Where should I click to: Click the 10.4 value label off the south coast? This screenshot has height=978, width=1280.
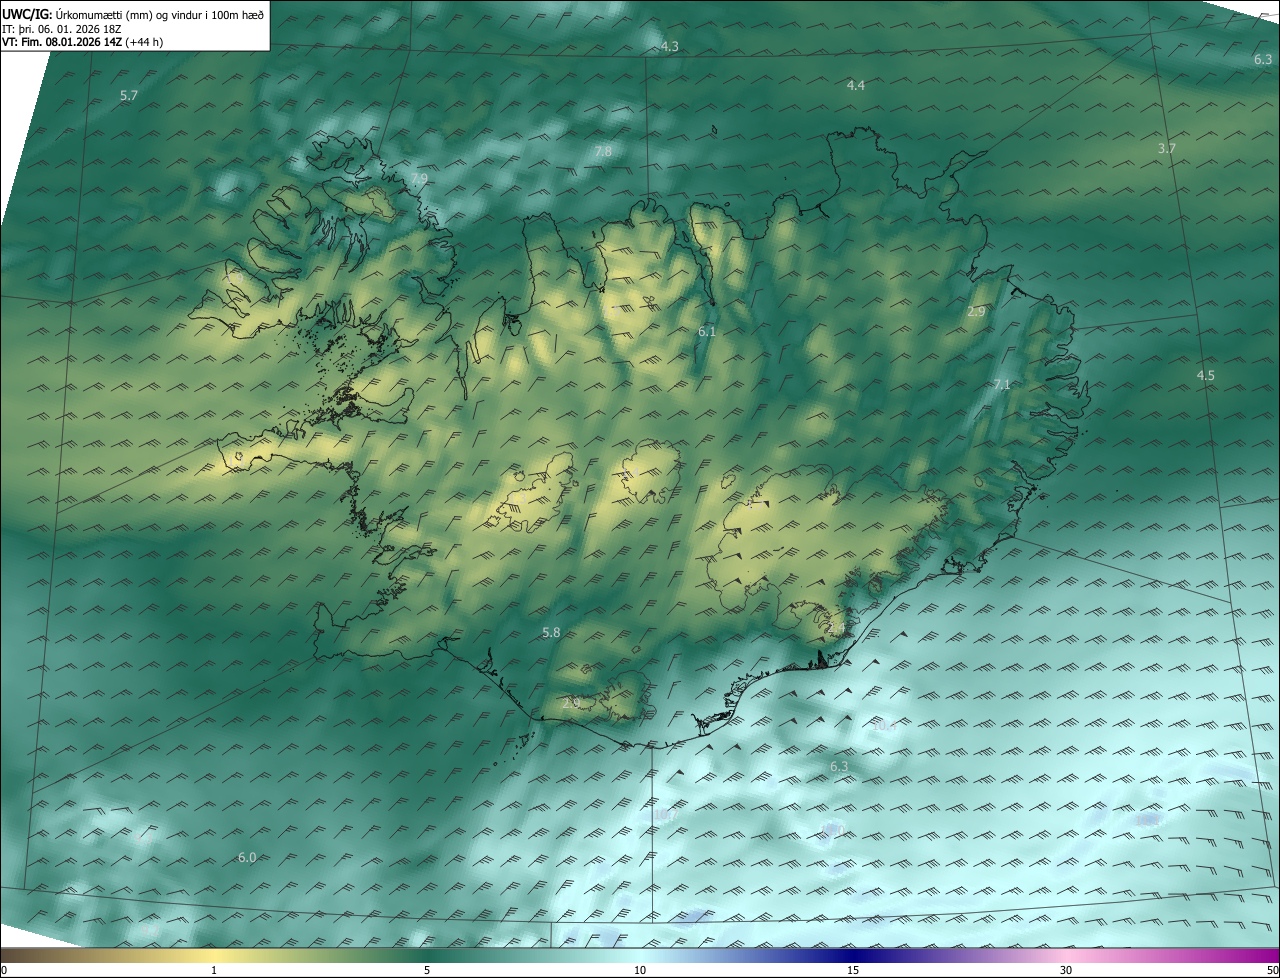tap(884, 726)
